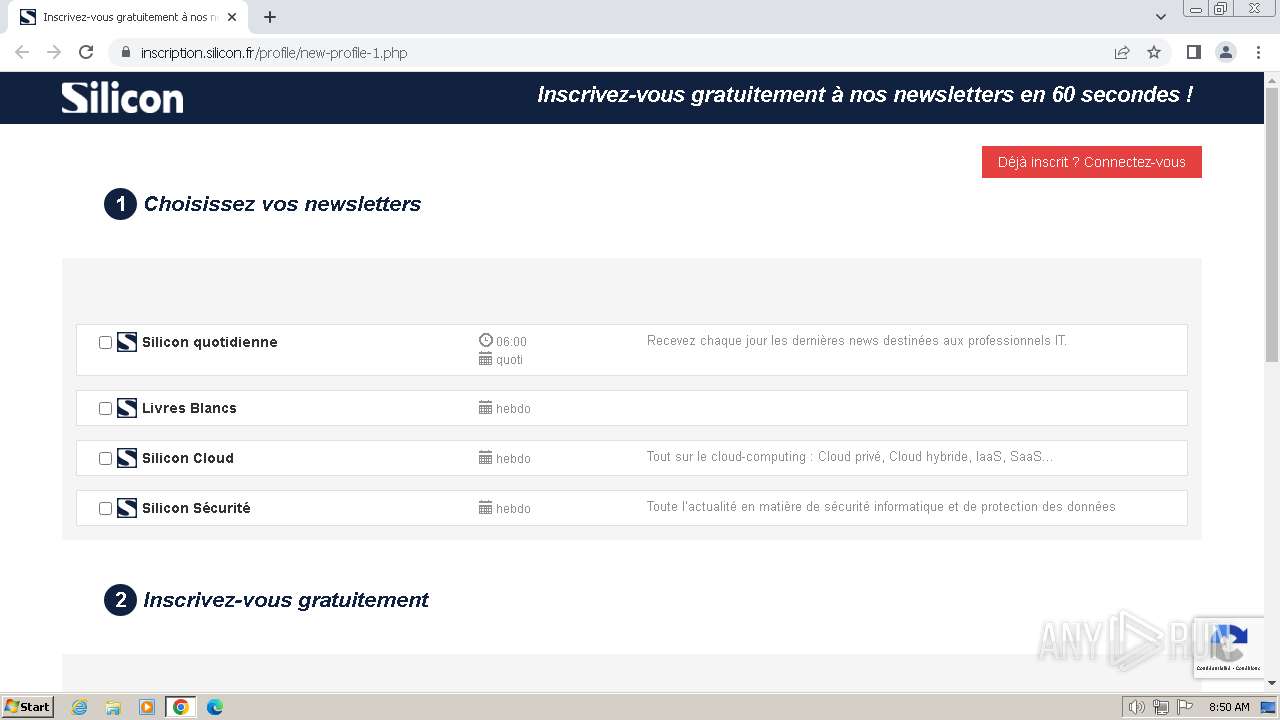This screenshot has width=1280, height=720.
Task: Click the Chrome taskbar icon
Action: pos(181,707)
